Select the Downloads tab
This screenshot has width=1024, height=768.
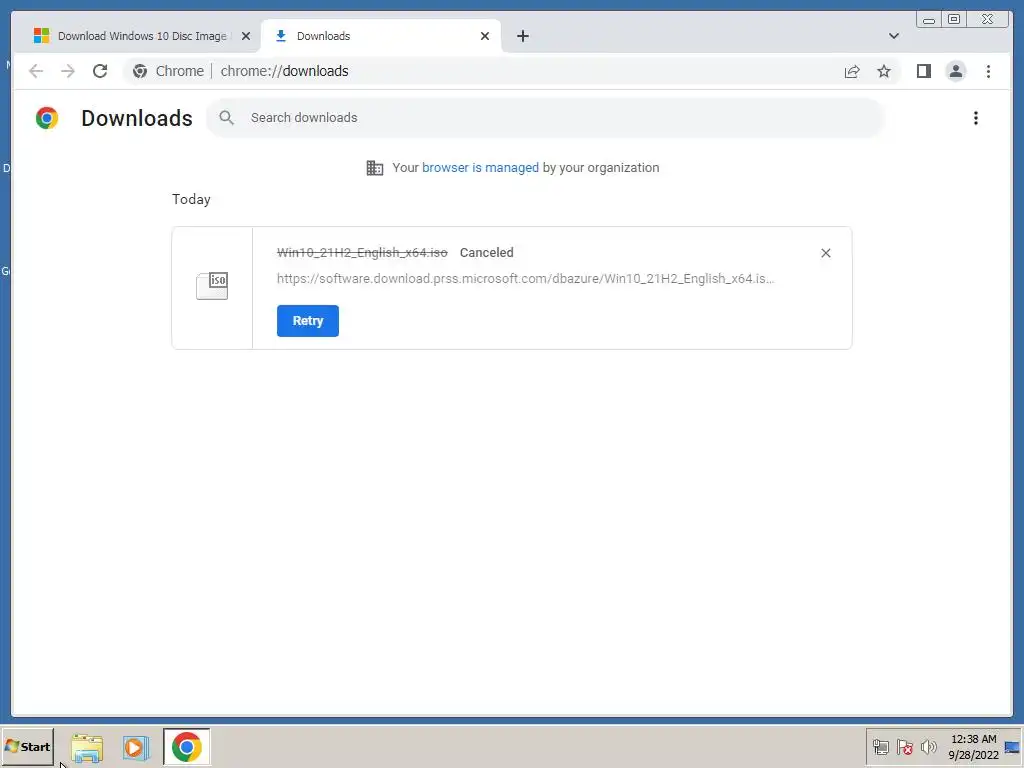pos(381,37)
